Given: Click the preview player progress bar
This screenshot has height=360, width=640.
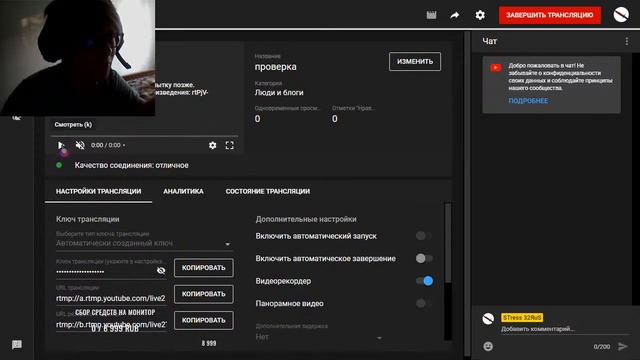Looking at the screenshot, I should pos(144,136).
